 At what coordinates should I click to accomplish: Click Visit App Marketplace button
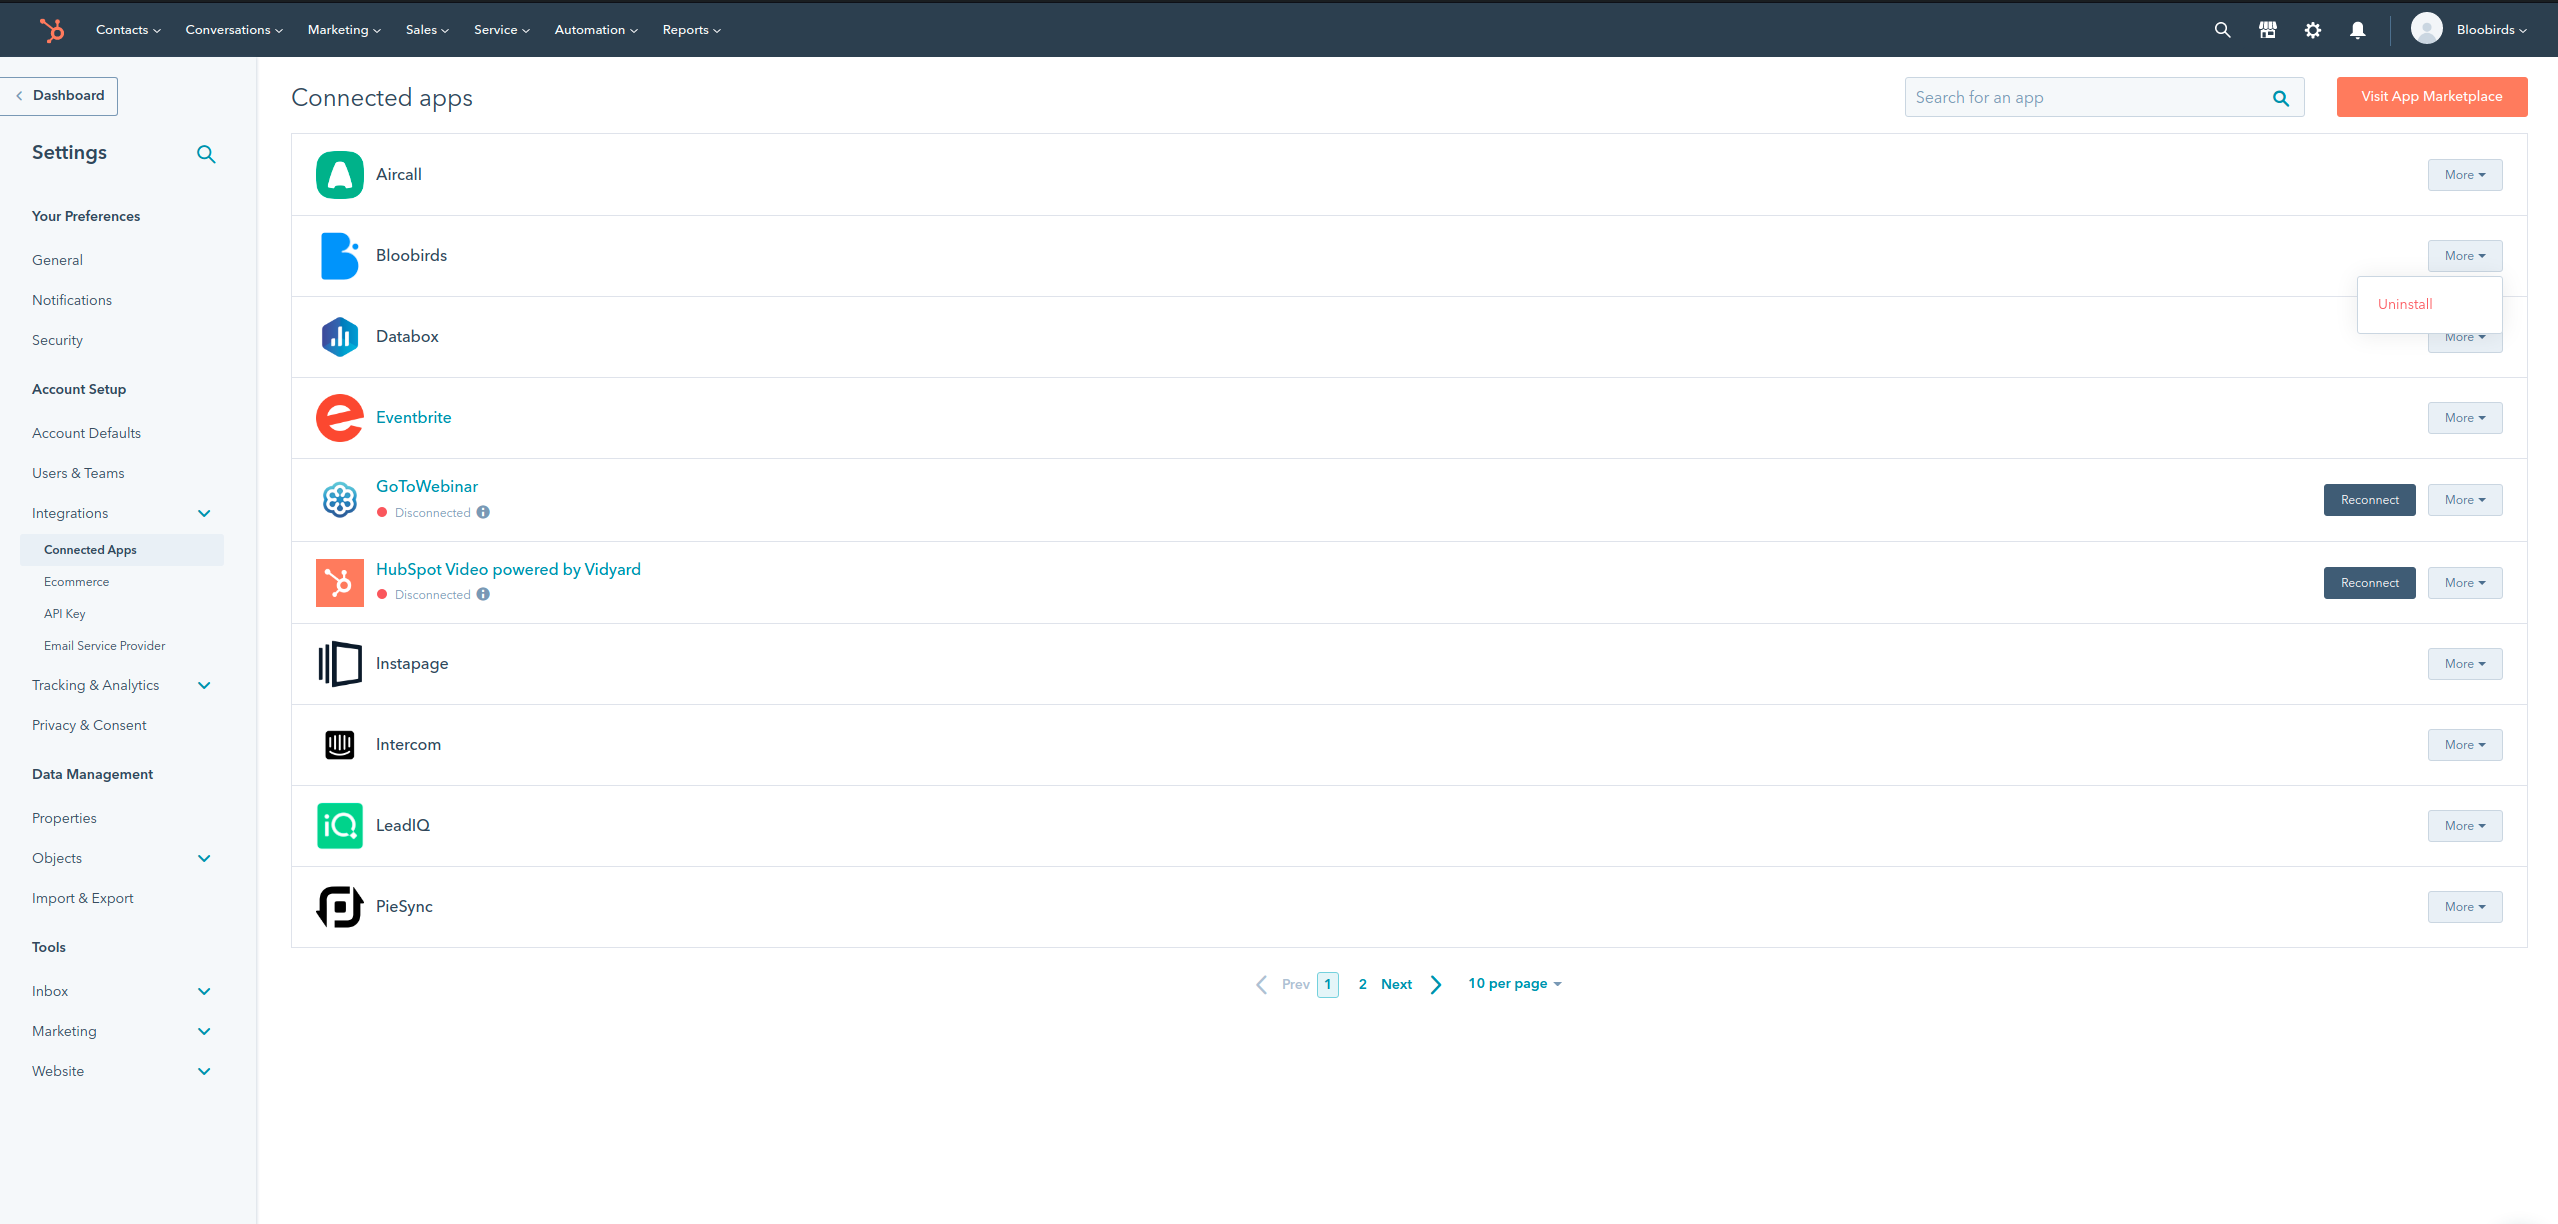click(2432, 97)
